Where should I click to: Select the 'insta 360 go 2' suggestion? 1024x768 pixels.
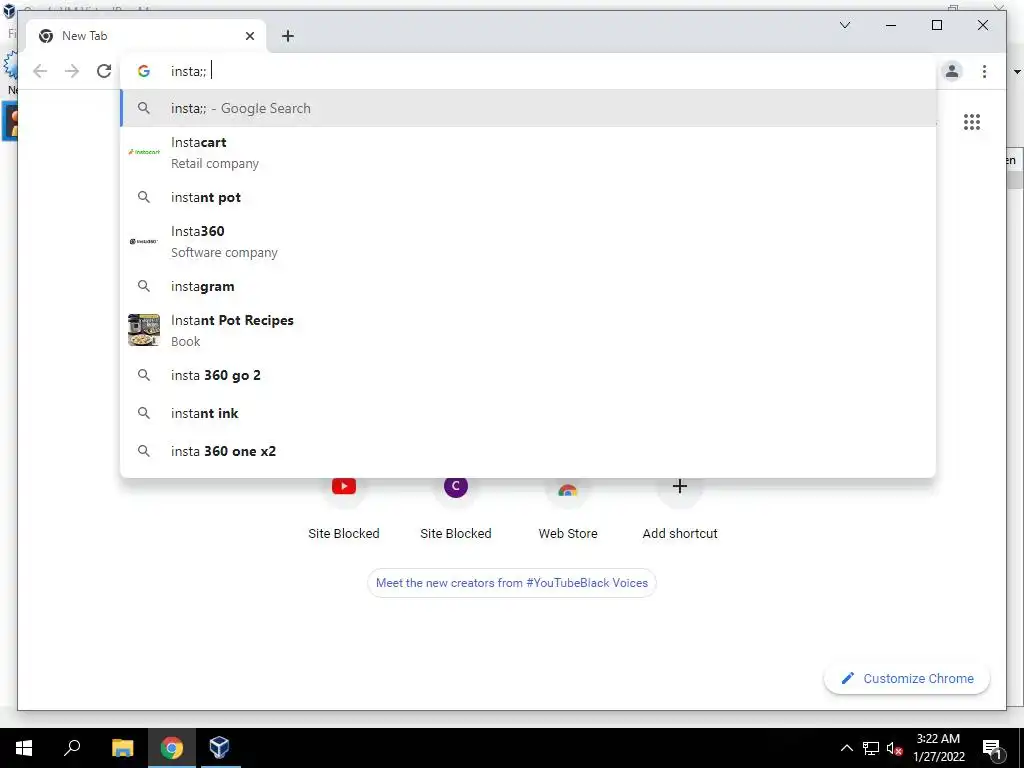click(528, 376)
